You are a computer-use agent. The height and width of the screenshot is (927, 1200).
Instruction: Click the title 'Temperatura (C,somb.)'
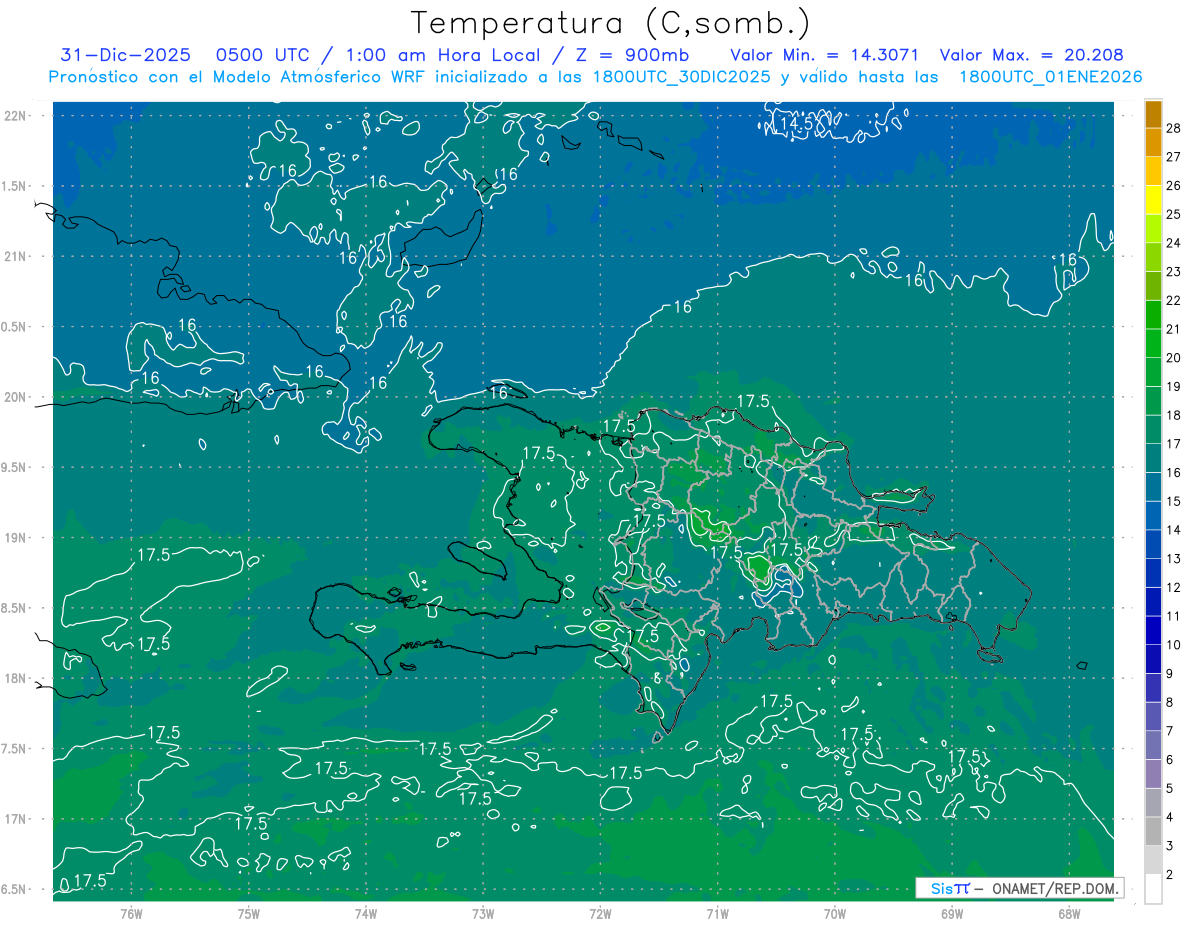coord(611,23)
